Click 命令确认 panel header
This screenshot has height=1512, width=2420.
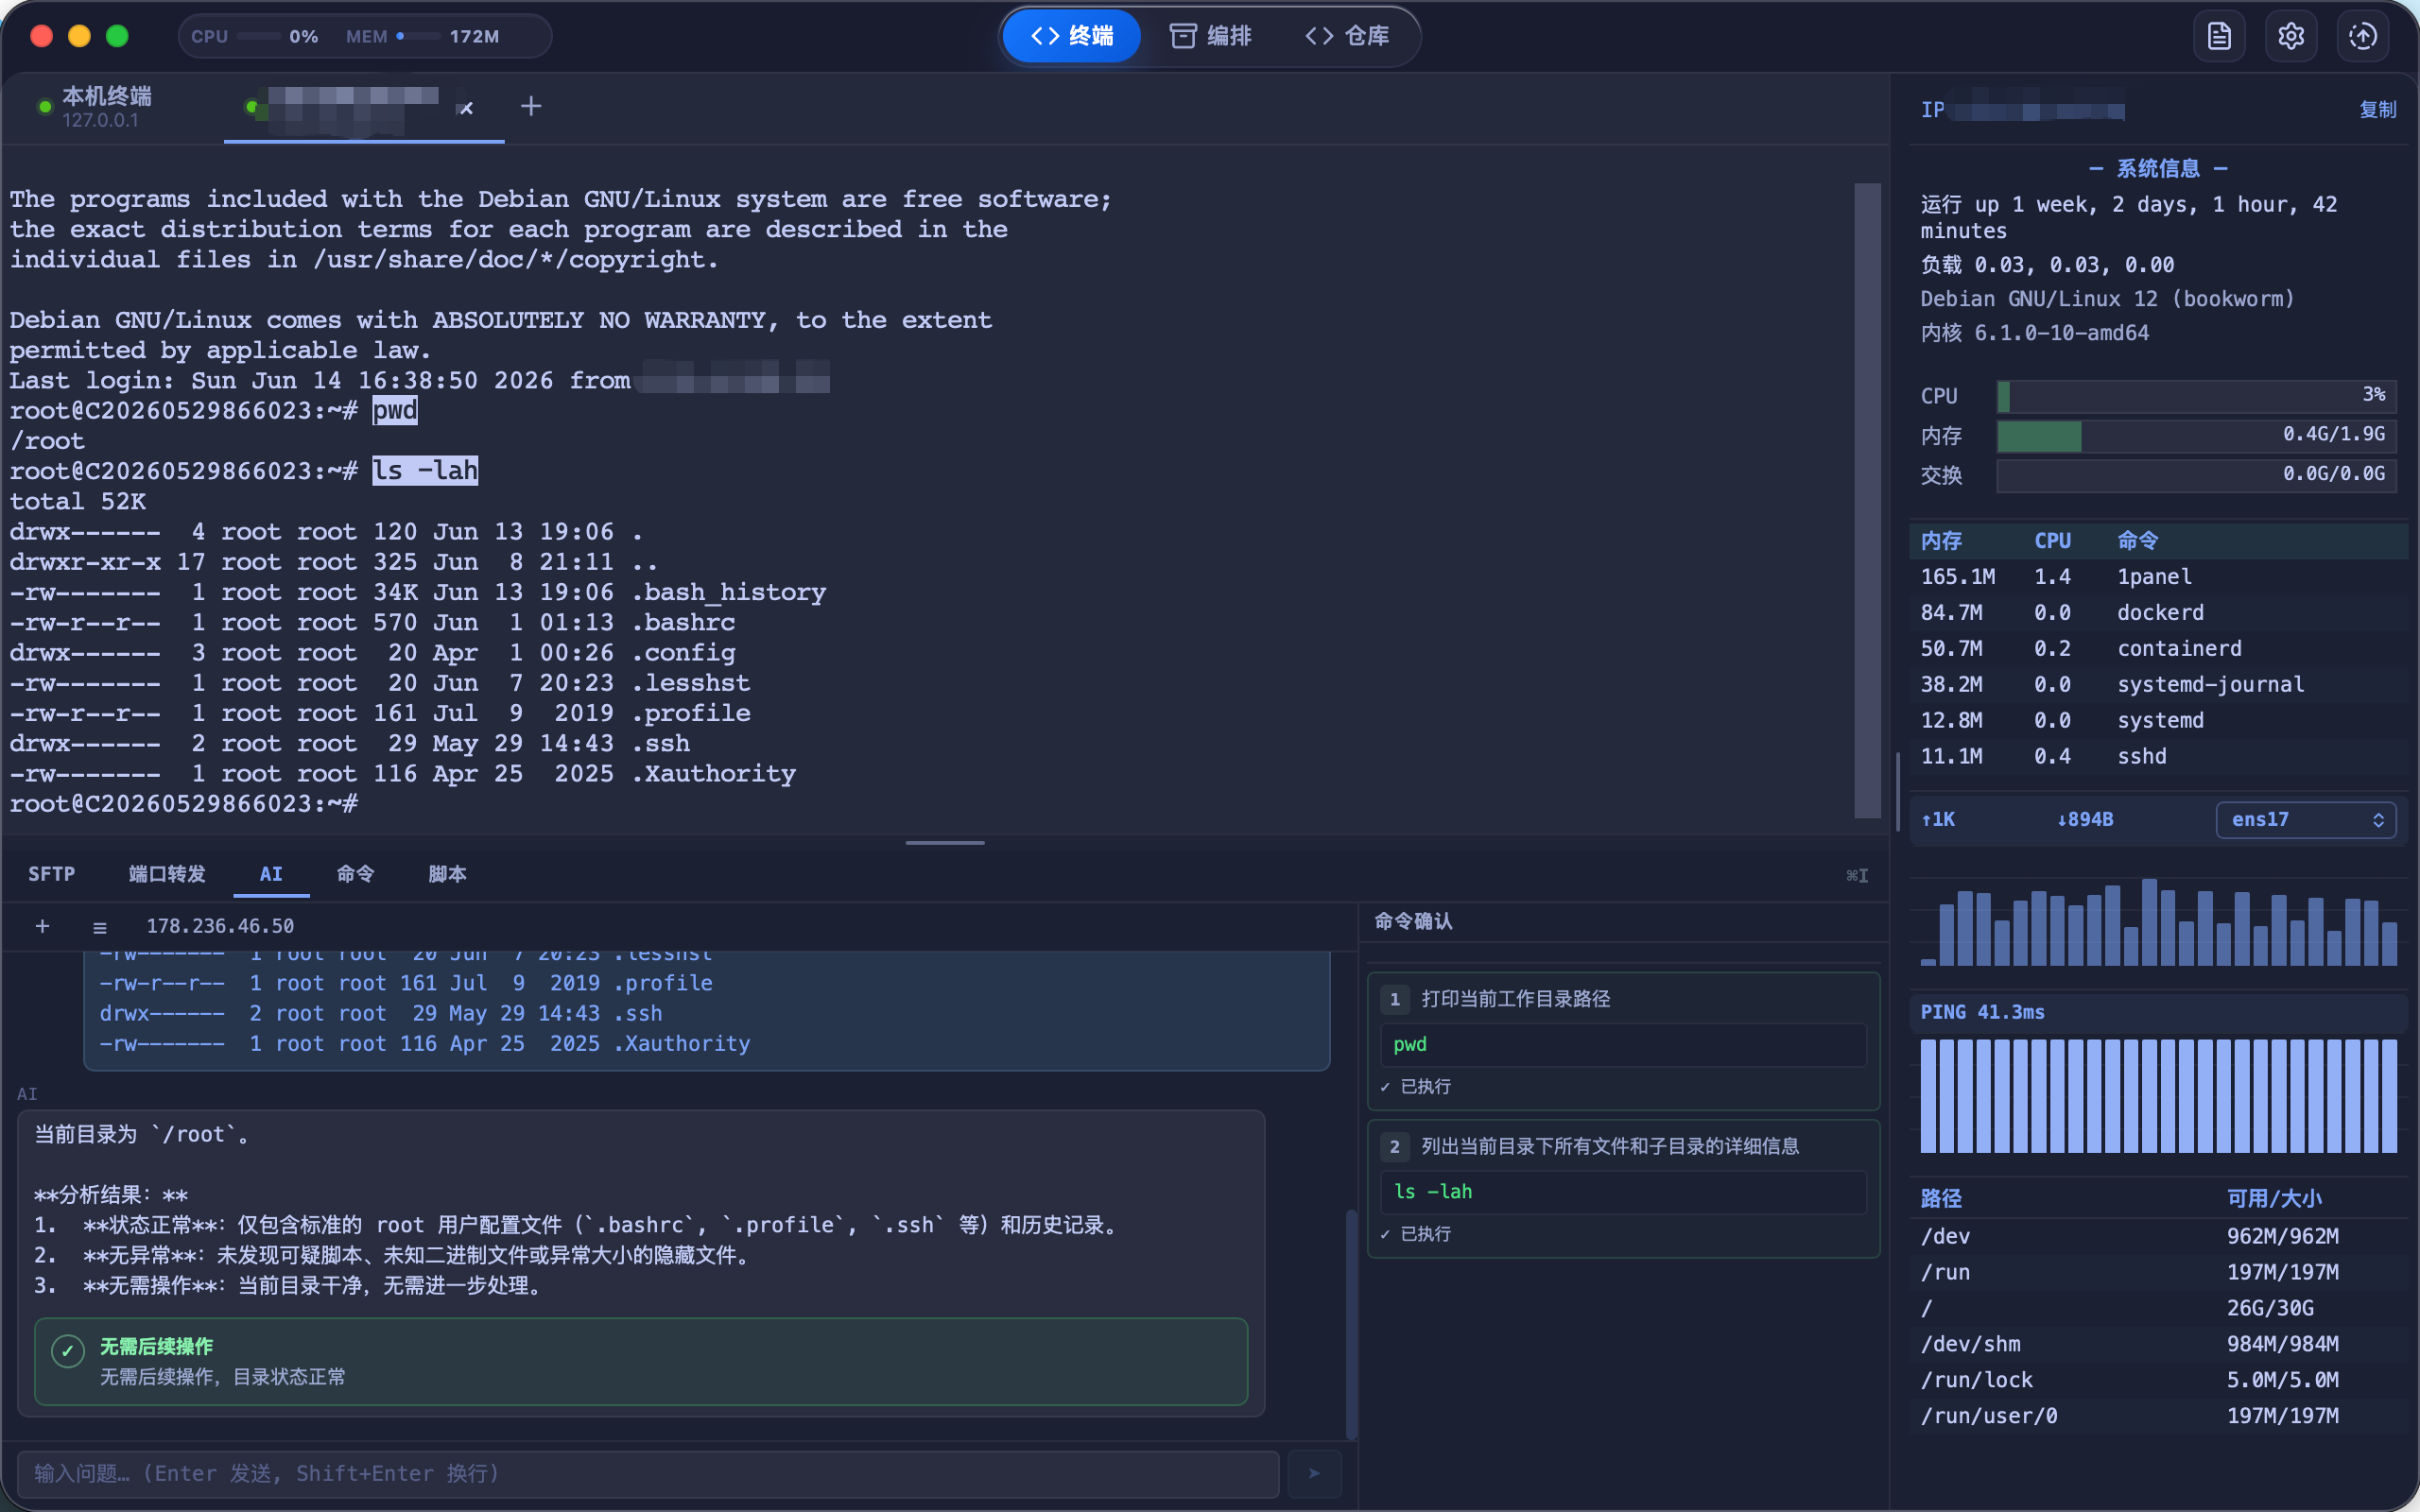(x=1413, y=921)
